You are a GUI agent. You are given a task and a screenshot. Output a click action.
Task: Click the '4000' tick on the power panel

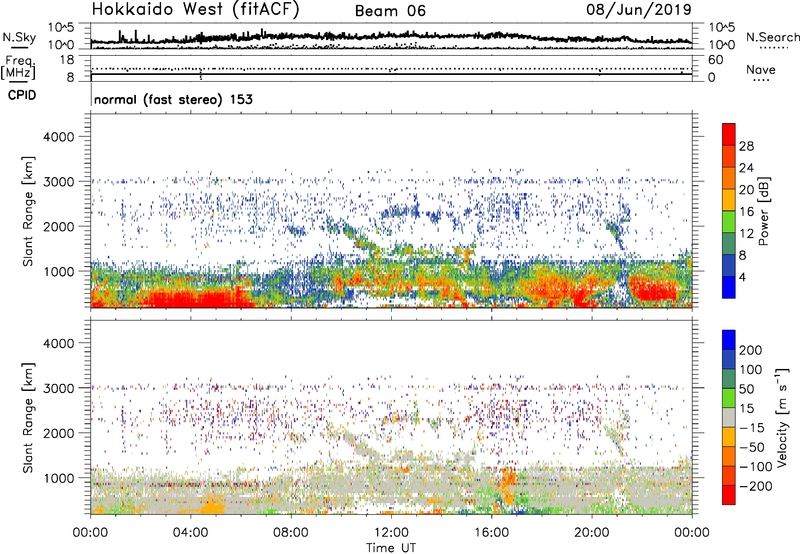click(59, 137)
